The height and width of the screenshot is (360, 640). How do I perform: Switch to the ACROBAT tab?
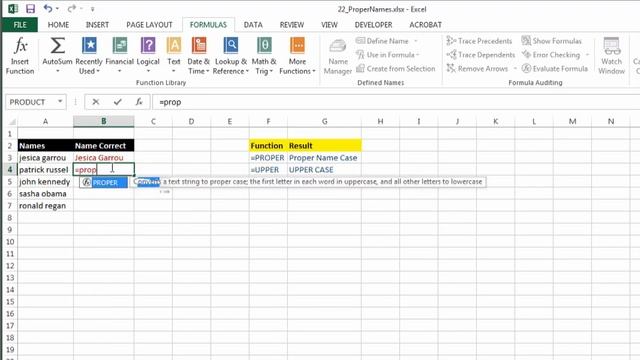425,25
